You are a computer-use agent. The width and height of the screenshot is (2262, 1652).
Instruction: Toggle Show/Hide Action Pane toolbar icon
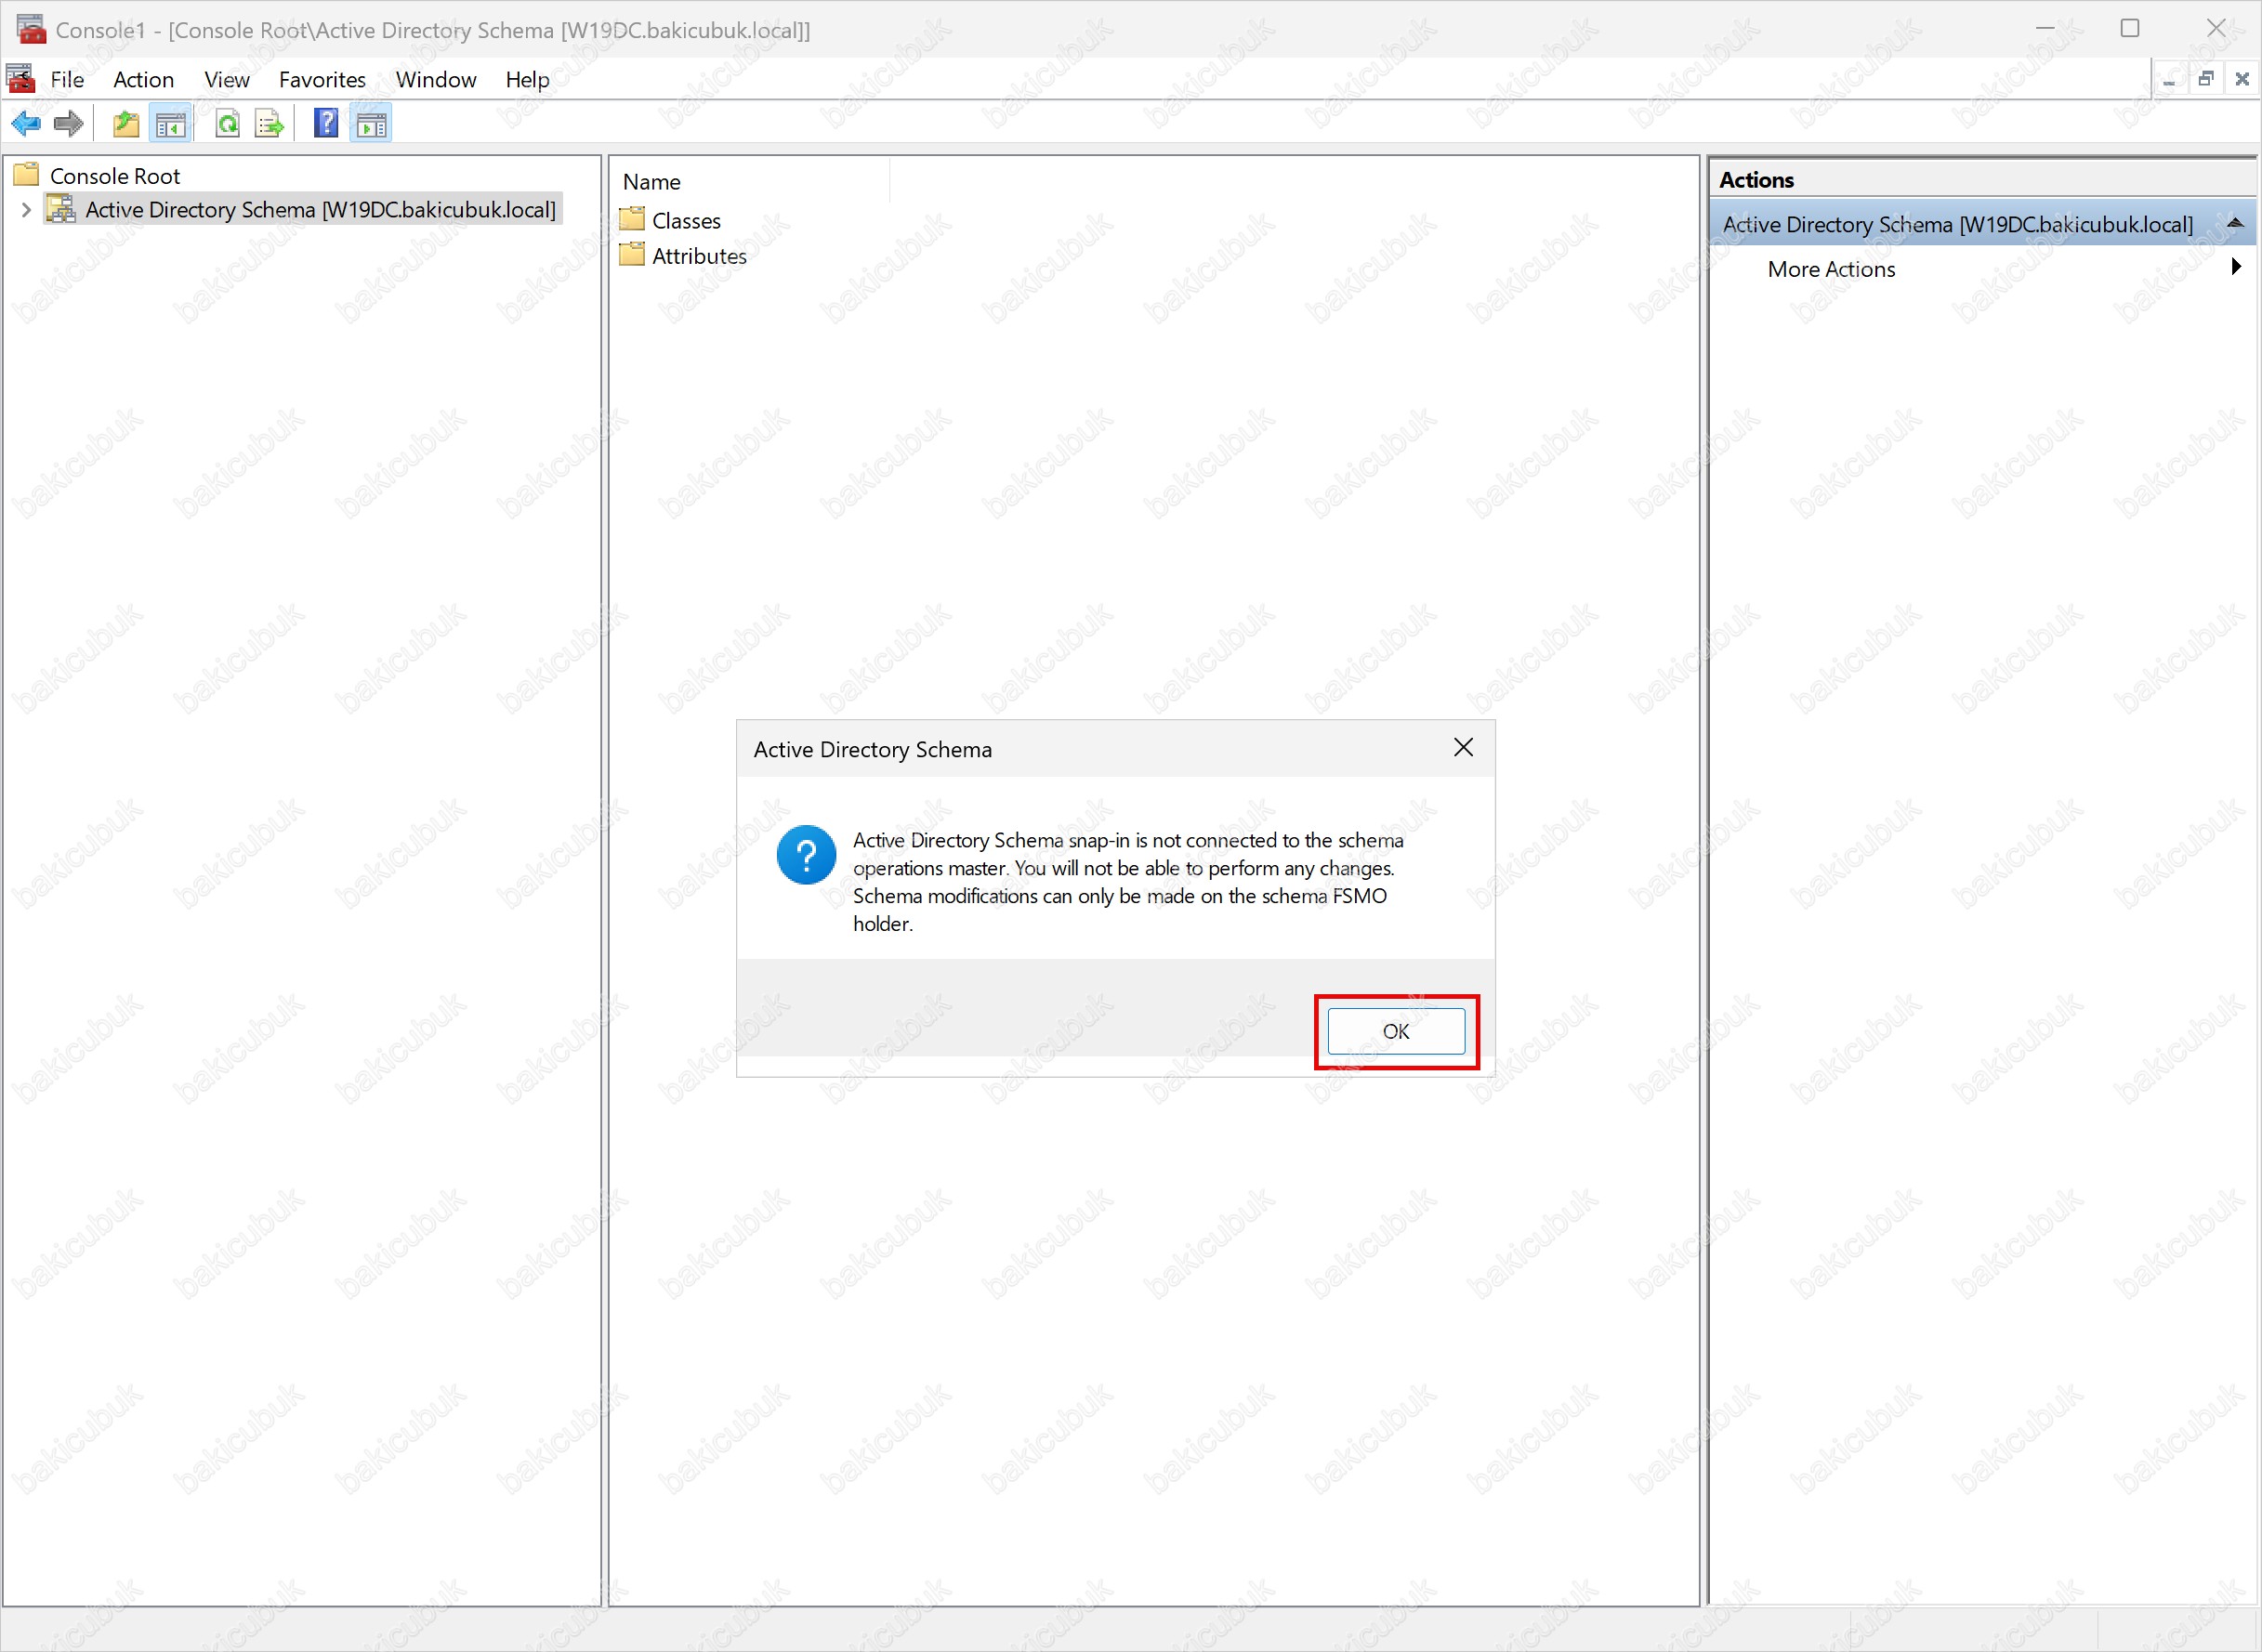[x=371, y=124]
